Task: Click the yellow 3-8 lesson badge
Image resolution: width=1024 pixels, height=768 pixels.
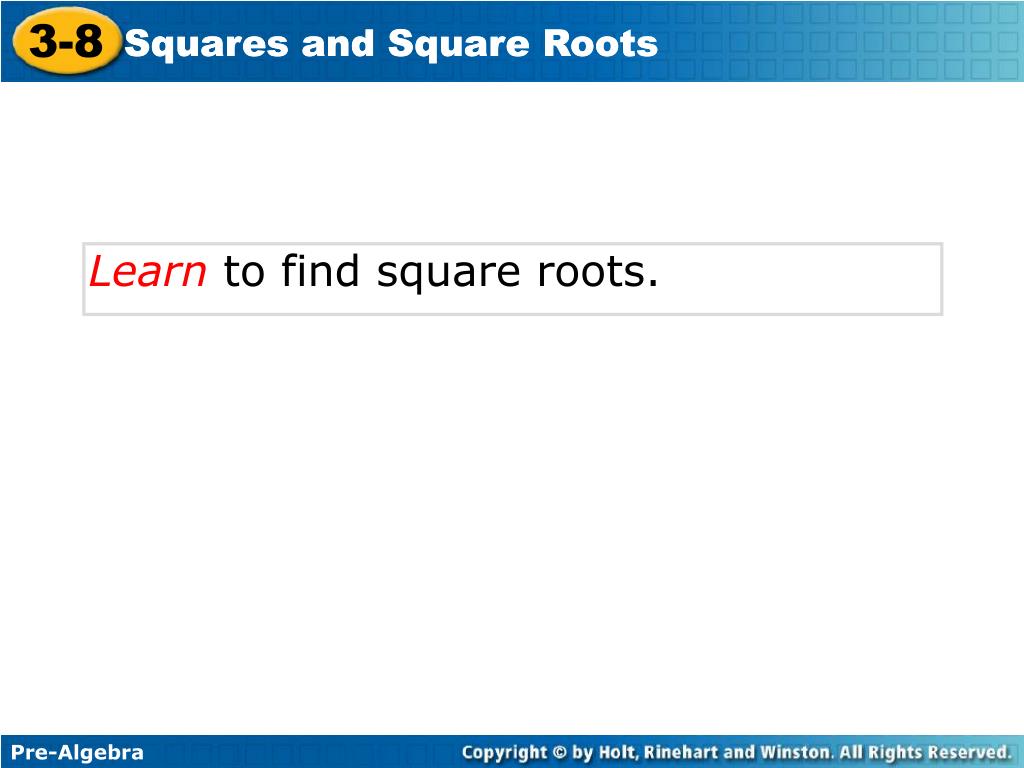Action: 67,40
